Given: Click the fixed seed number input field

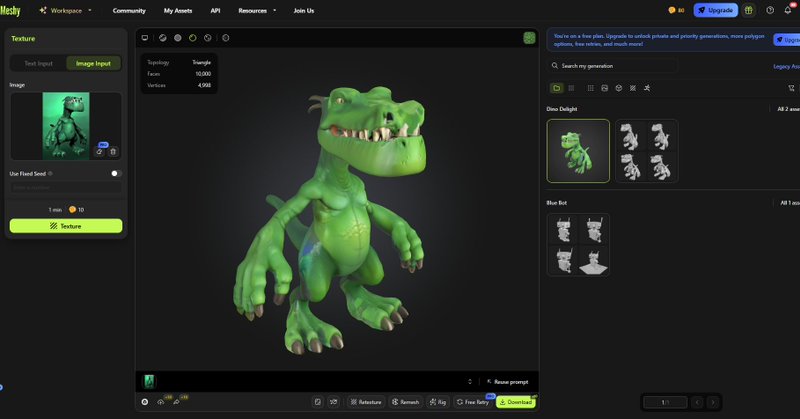Looking at the screenshot, I should pyautogui.click(x=66, y=188).
